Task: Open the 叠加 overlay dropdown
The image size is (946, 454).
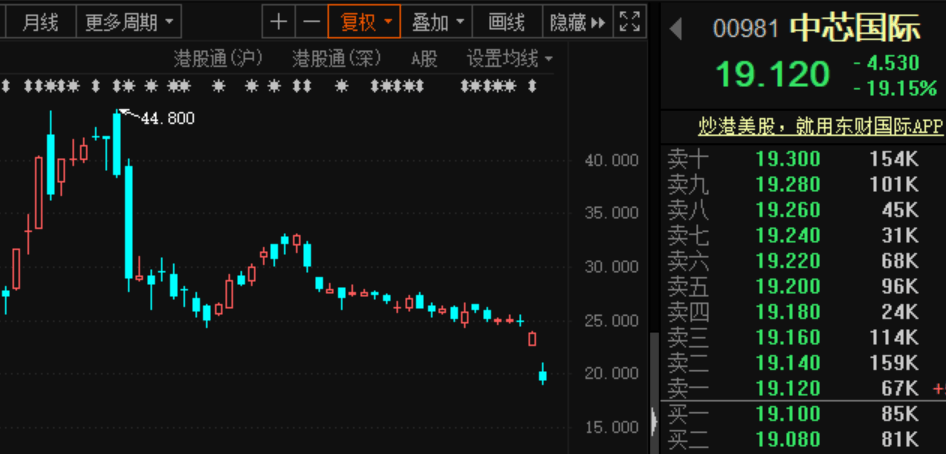Action: [x=439, y=22]
